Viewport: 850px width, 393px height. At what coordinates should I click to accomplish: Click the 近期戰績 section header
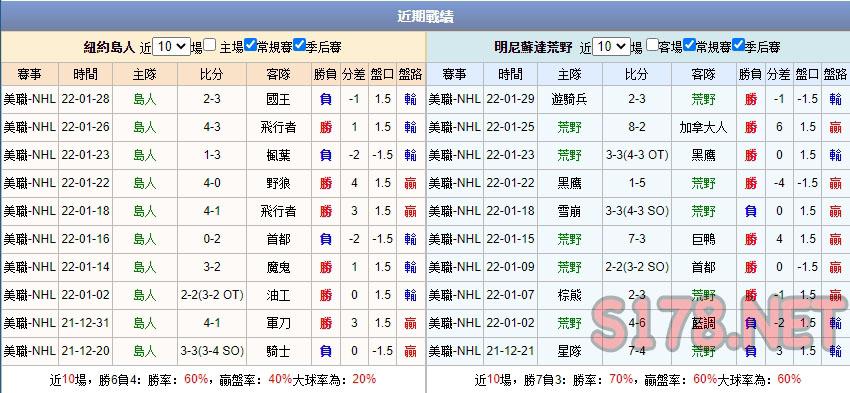[x=425, y=16]
